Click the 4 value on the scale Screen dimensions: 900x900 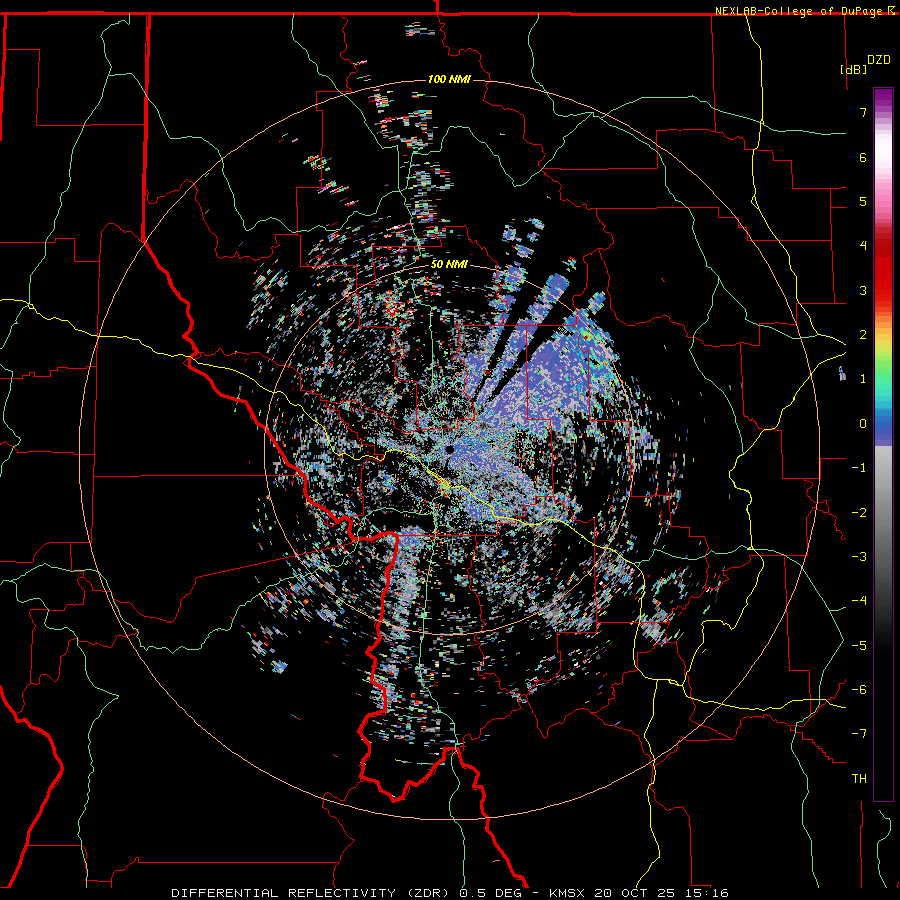tap(863, 246)
